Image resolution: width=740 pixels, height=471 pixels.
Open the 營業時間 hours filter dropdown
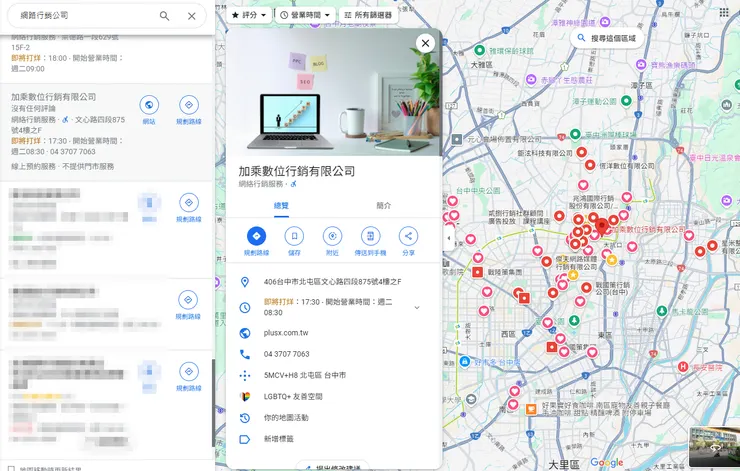pos(305,15)
